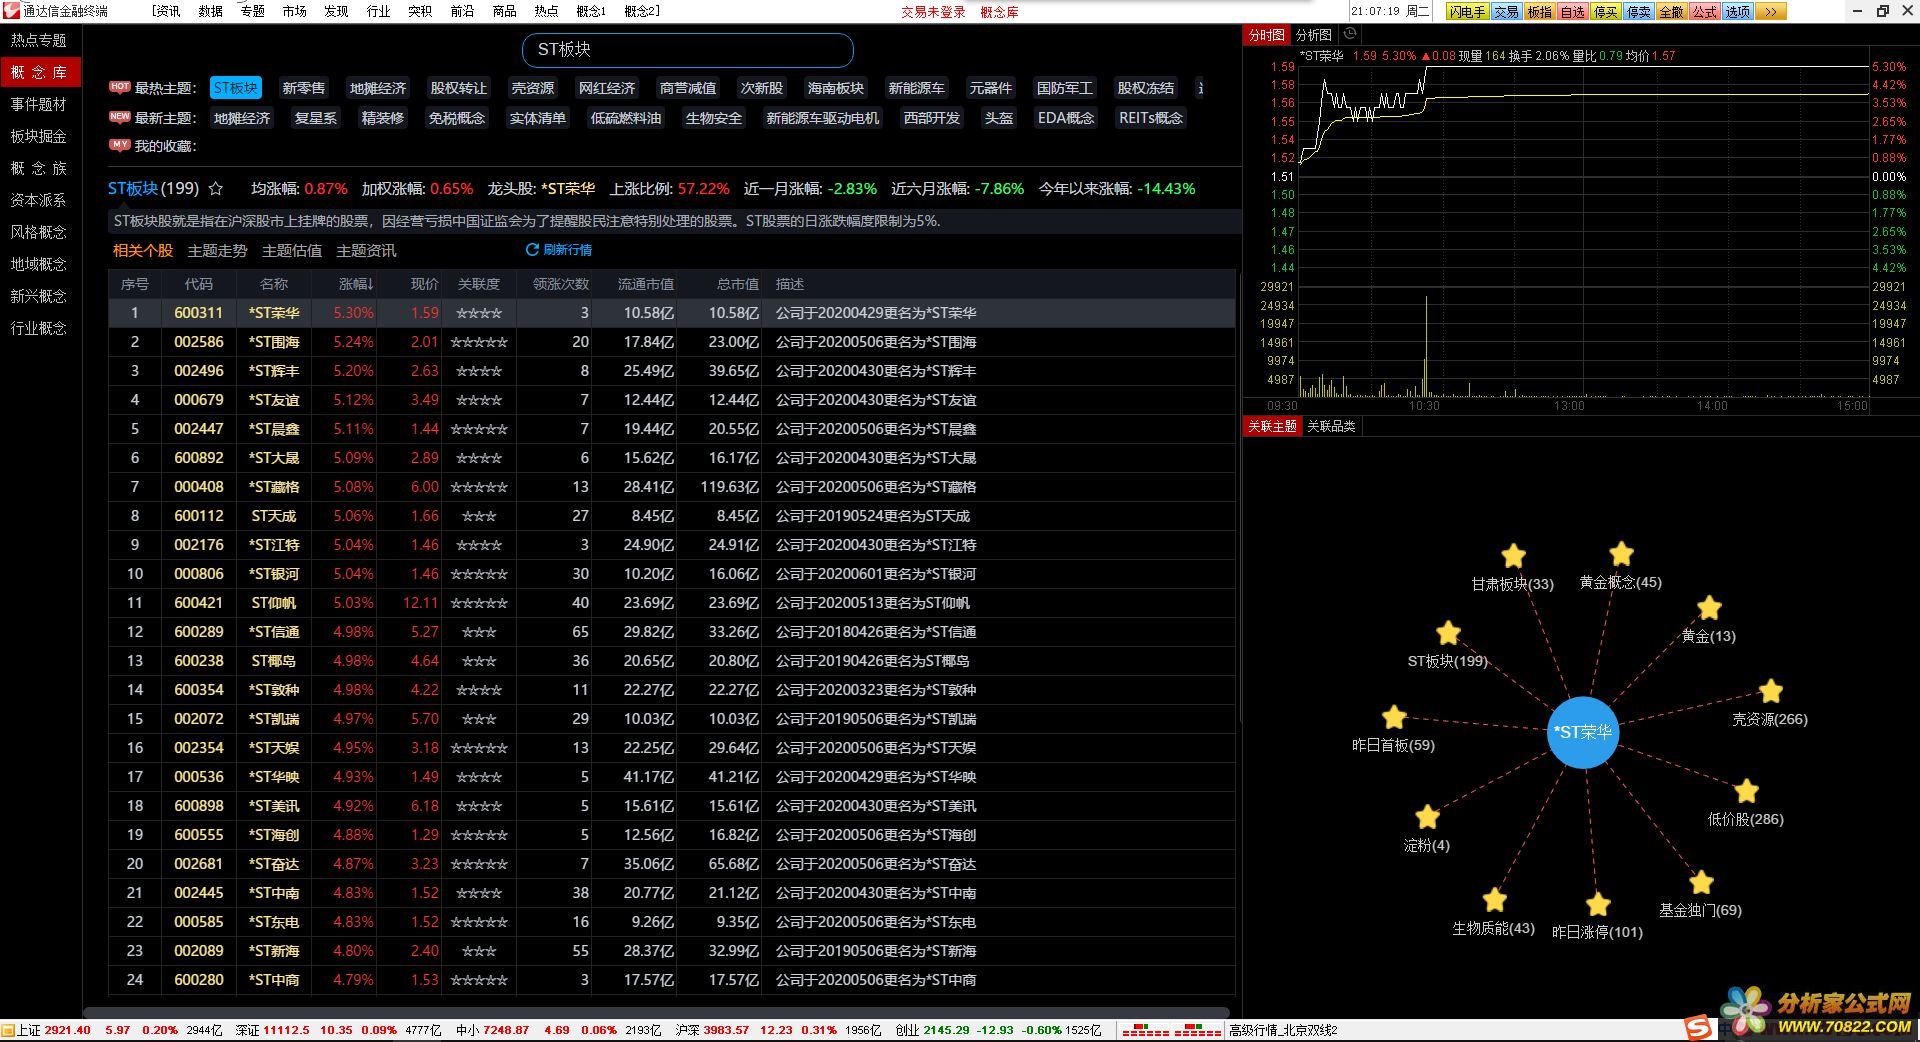Click the HOT badge beside 最热主题
This screenshot has width=1920, height=1042.
[120, 87]
